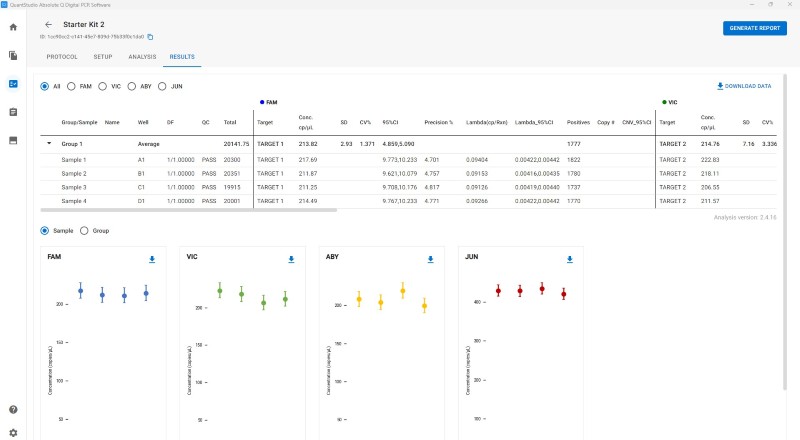Select the ABY channel radio button
This screenshot has width=800, height=440.
(132, 86)
